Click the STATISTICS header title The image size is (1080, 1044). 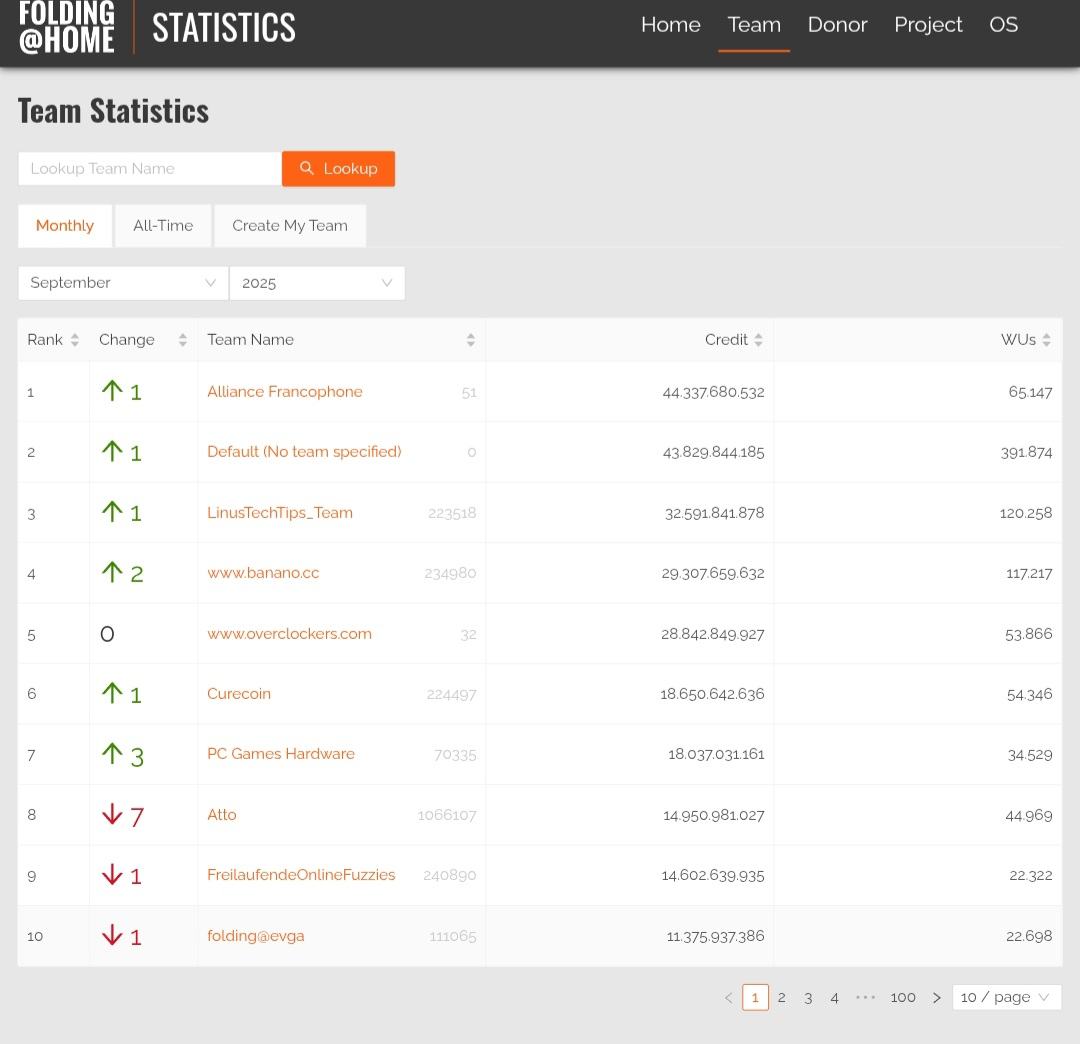tap(224, 28)
